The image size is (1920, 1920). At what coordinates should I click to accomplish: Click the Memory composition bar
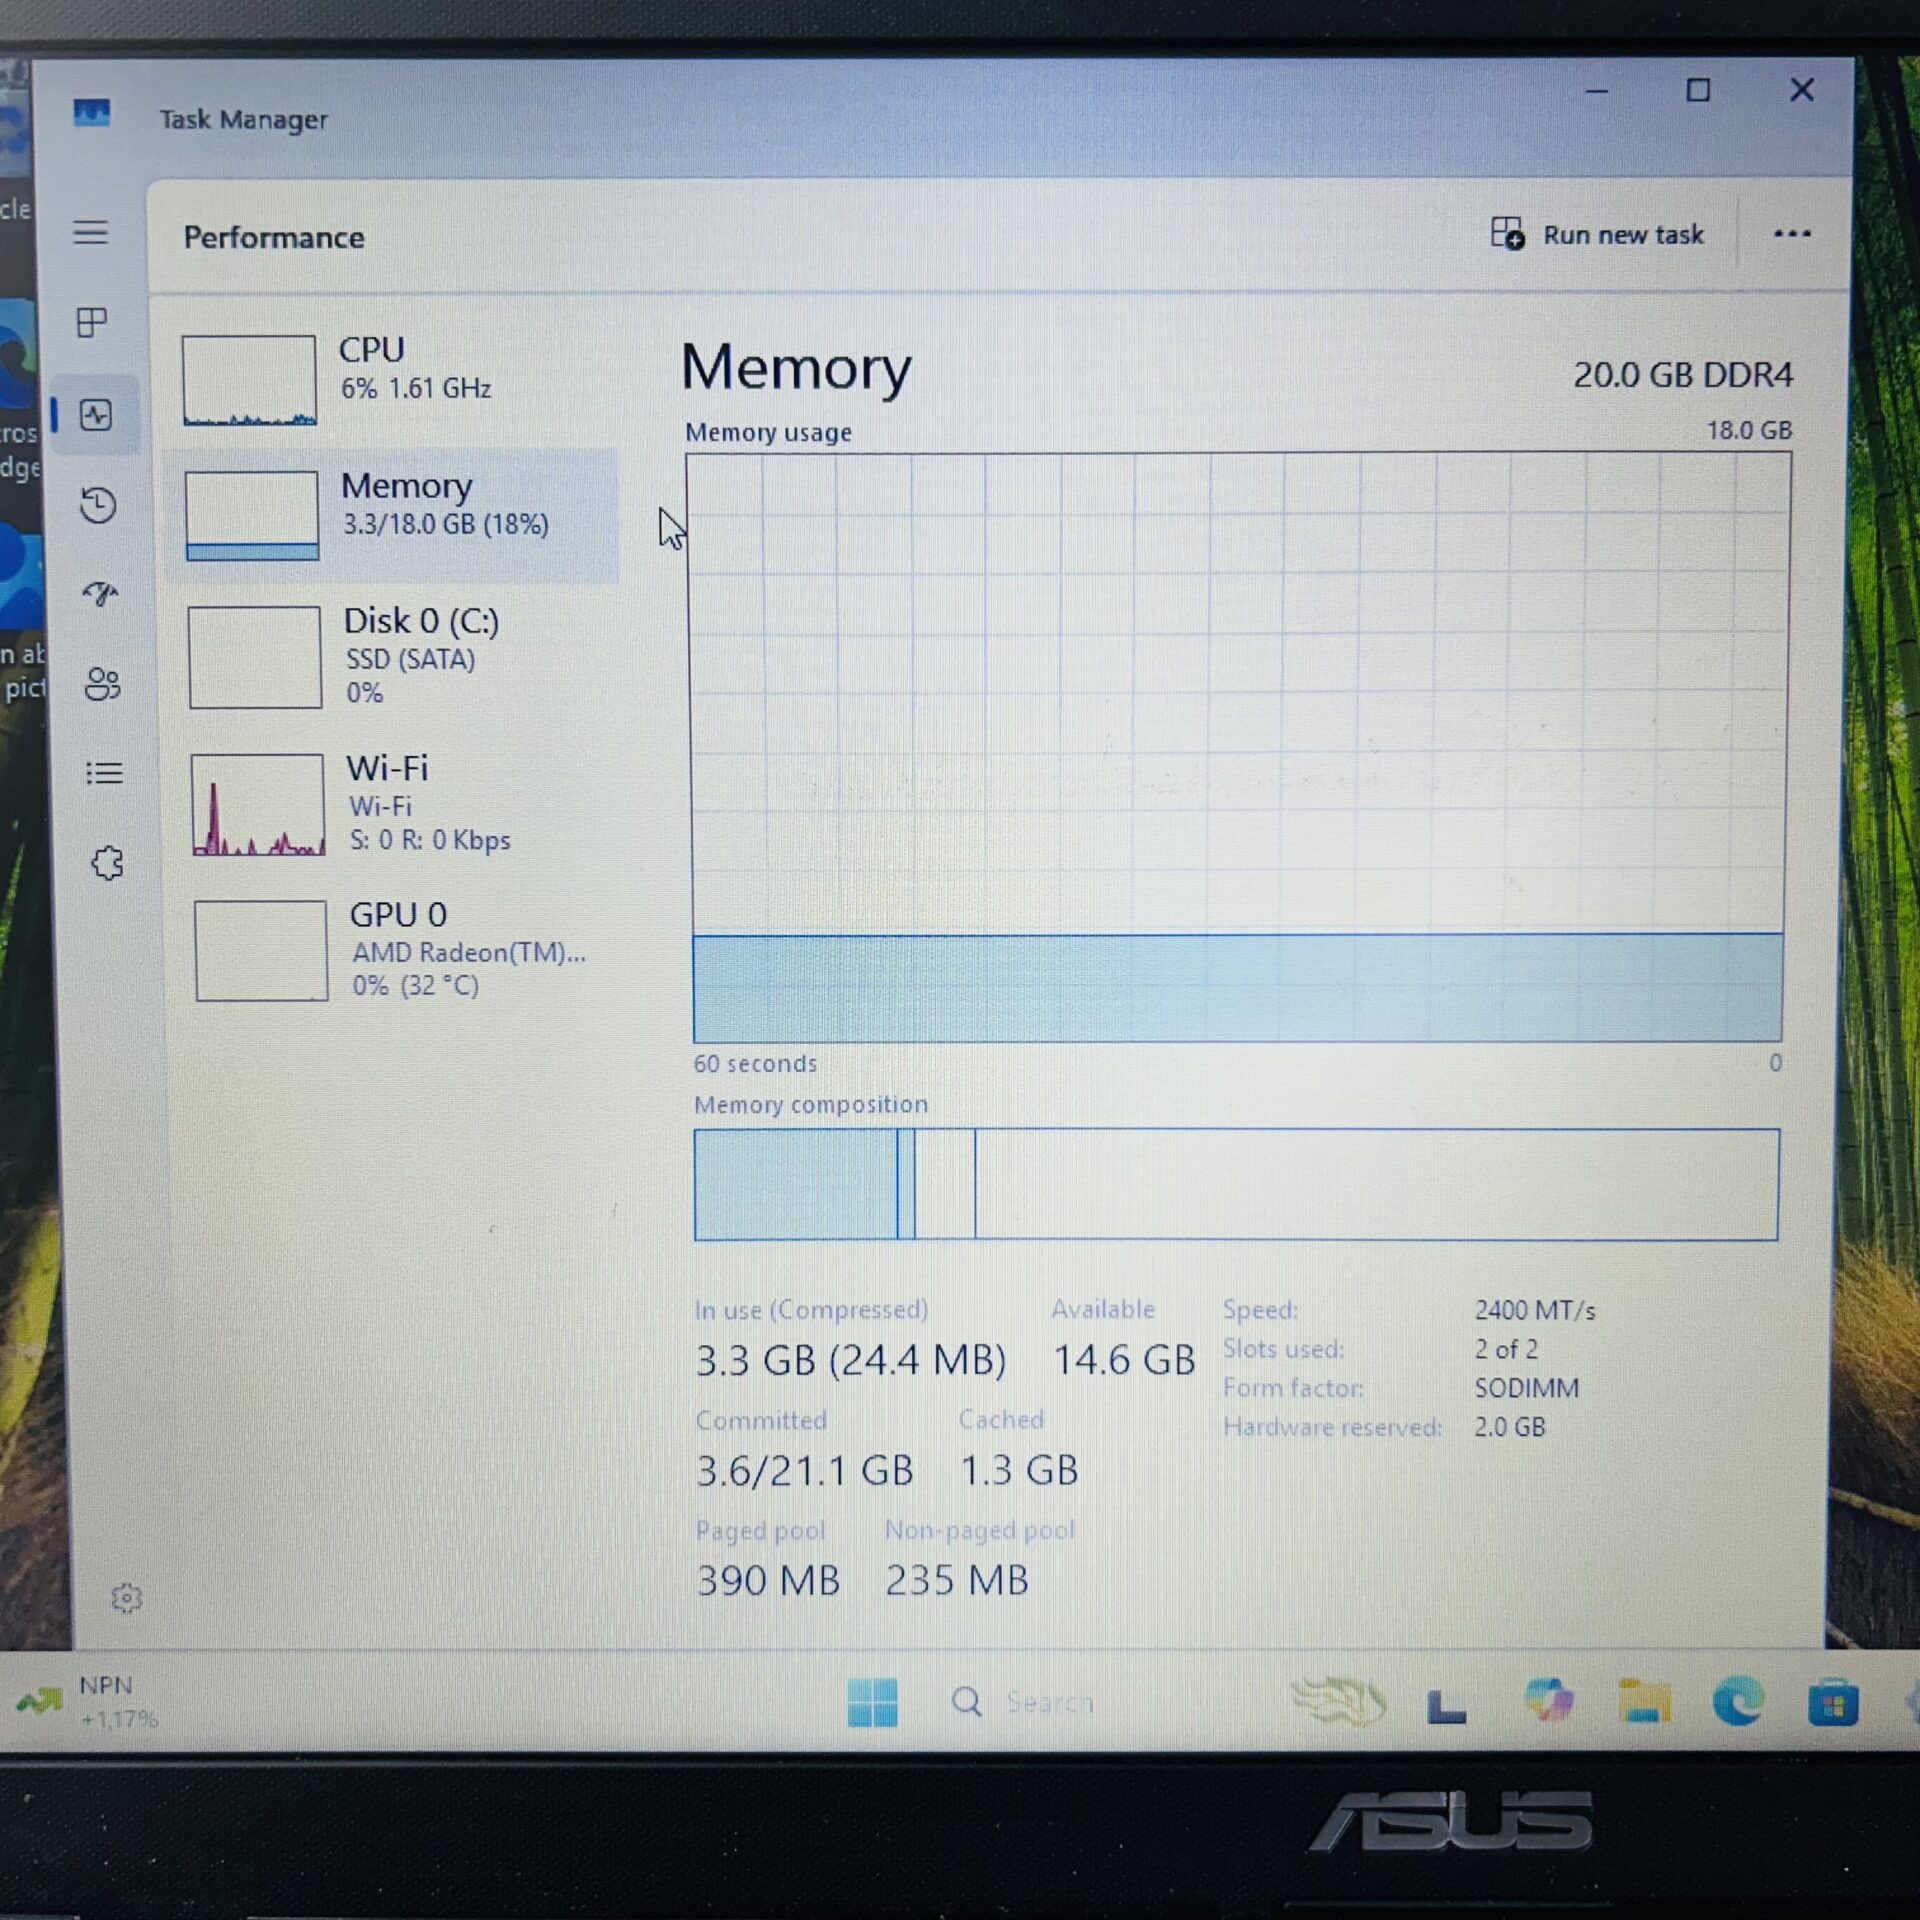click(x=1236, y=1185)
